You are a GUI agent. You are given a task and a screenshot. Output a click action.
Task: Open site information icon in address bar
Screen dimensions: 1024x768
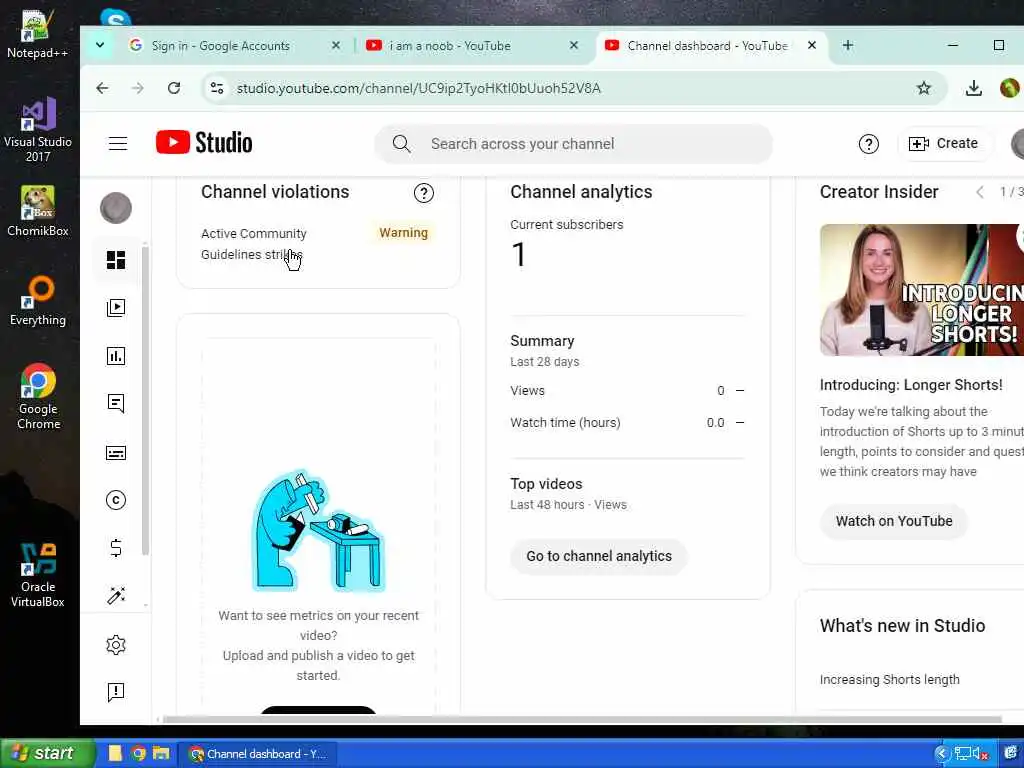[217, 88]
